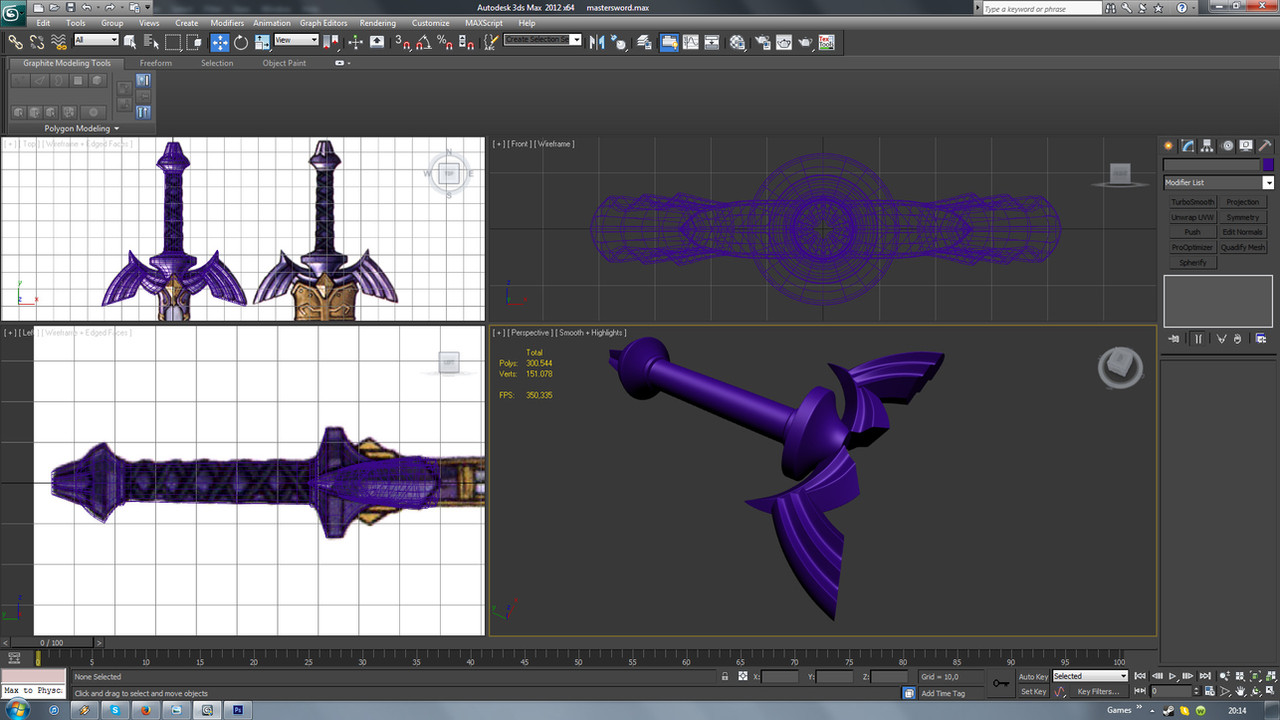This screenshot has width=1280, height=720.
Task: Click Configure Modifier Sets icon
Action: (x=1259, y=339)
